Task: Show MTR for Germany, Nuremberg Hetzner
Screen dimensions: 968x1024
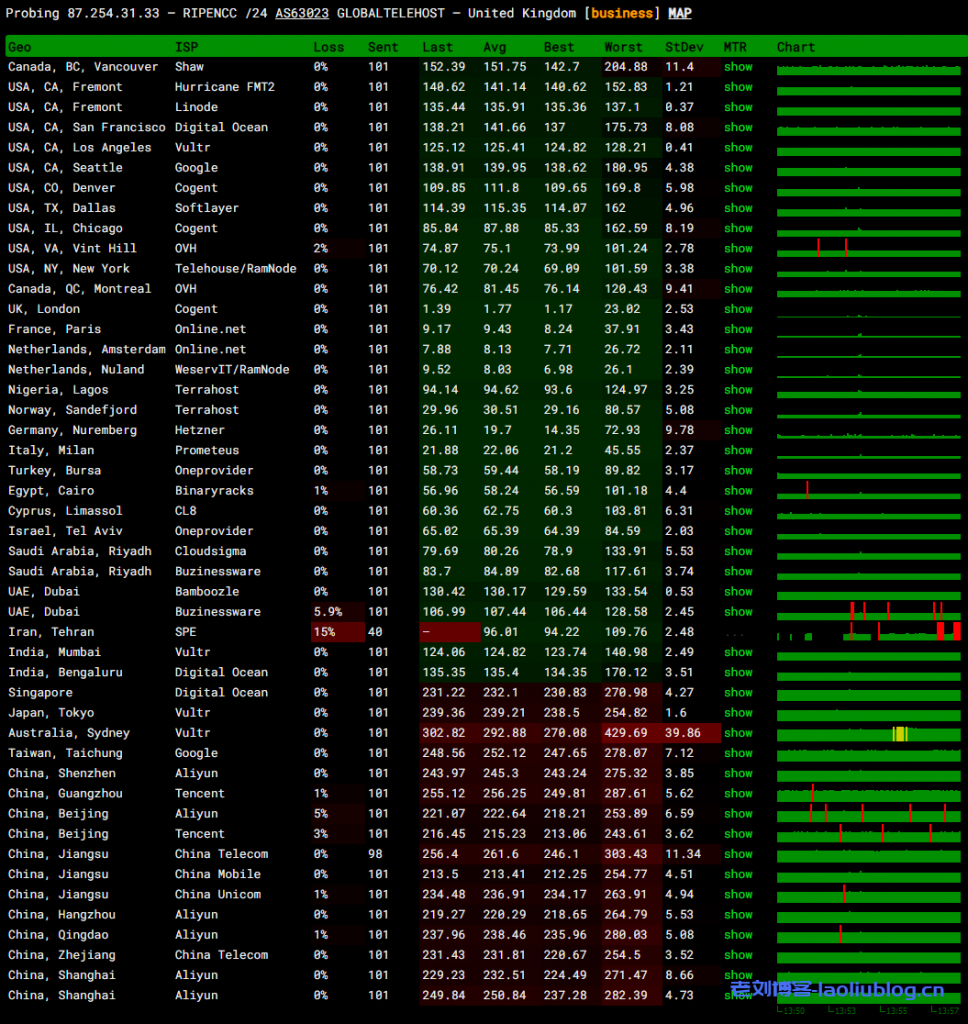Action: 738,430
